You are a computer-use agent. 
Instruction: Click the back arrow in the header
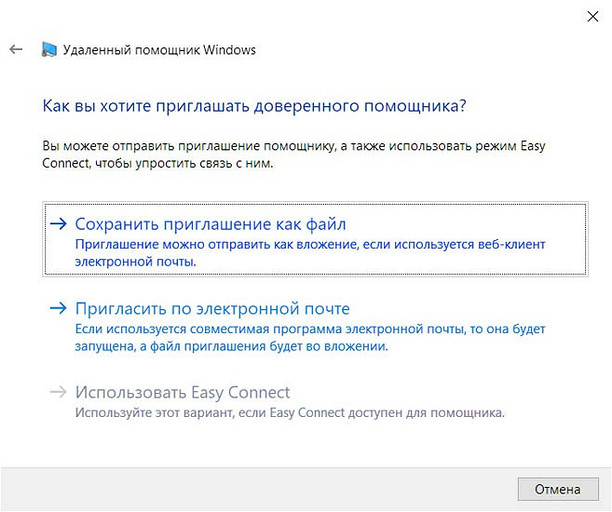click(x=15, y=49)
